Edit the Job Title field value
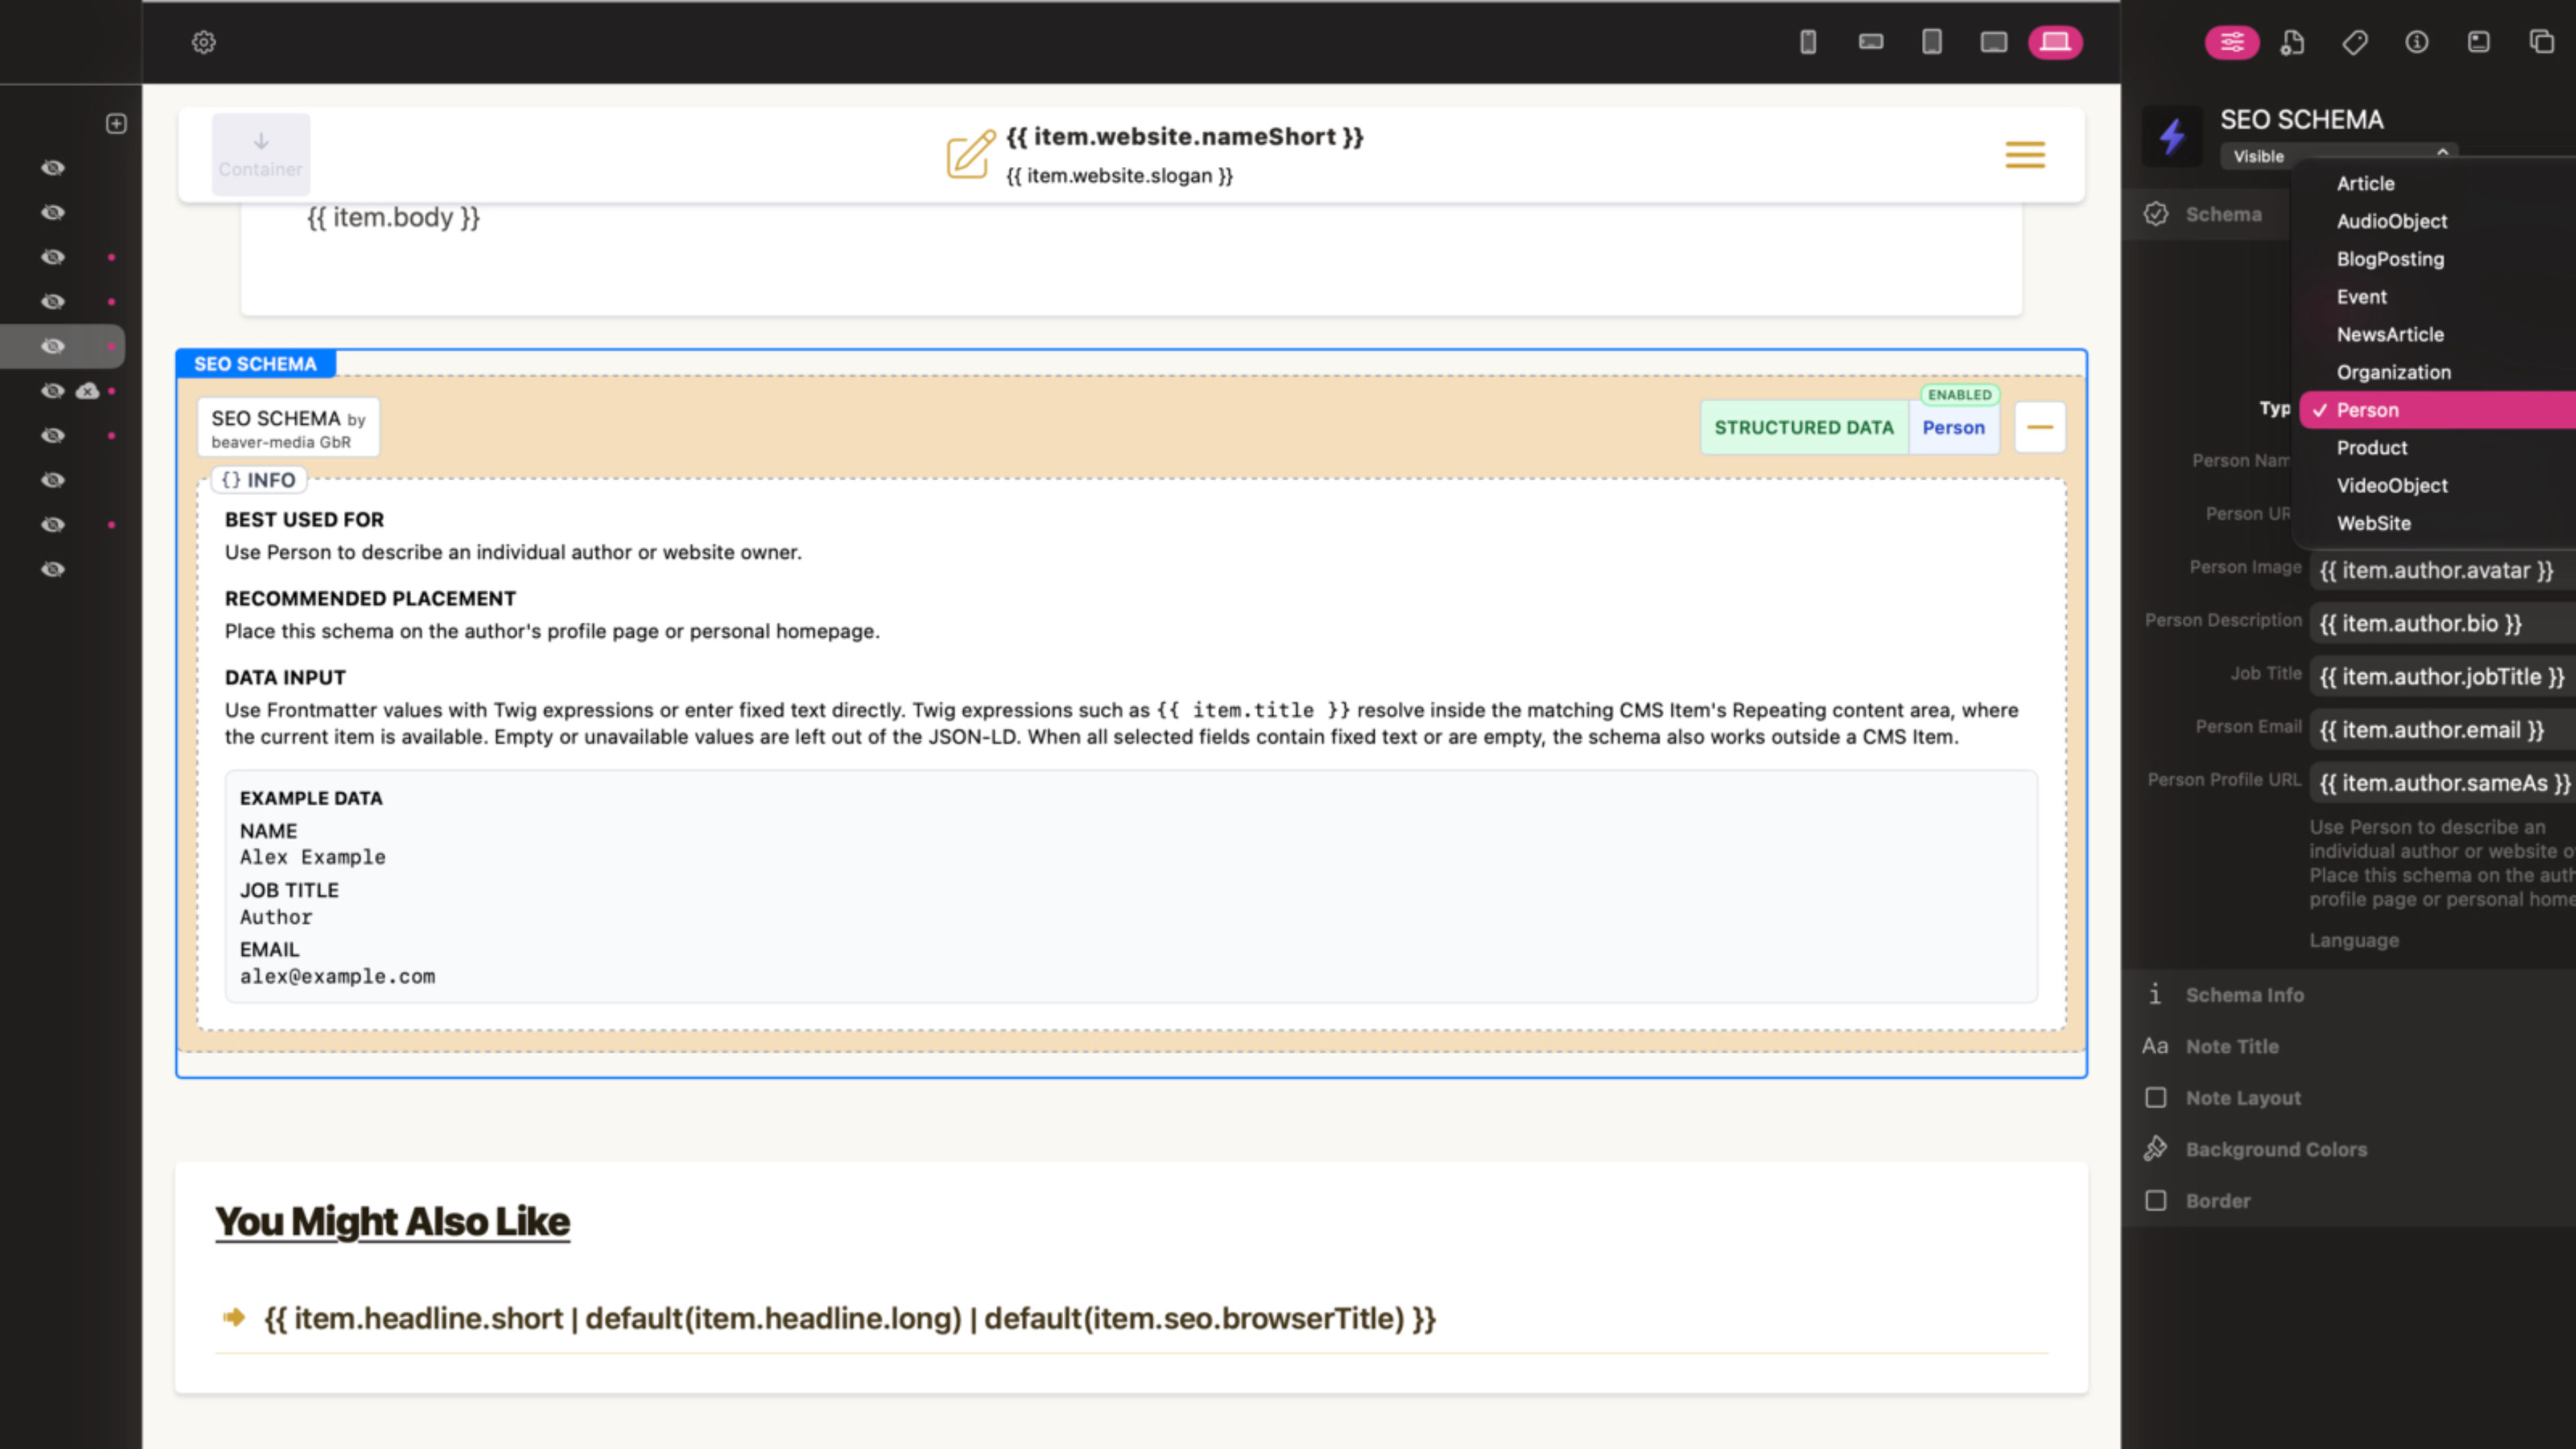The image size is (2576, 1449). tap(2442, 677)
